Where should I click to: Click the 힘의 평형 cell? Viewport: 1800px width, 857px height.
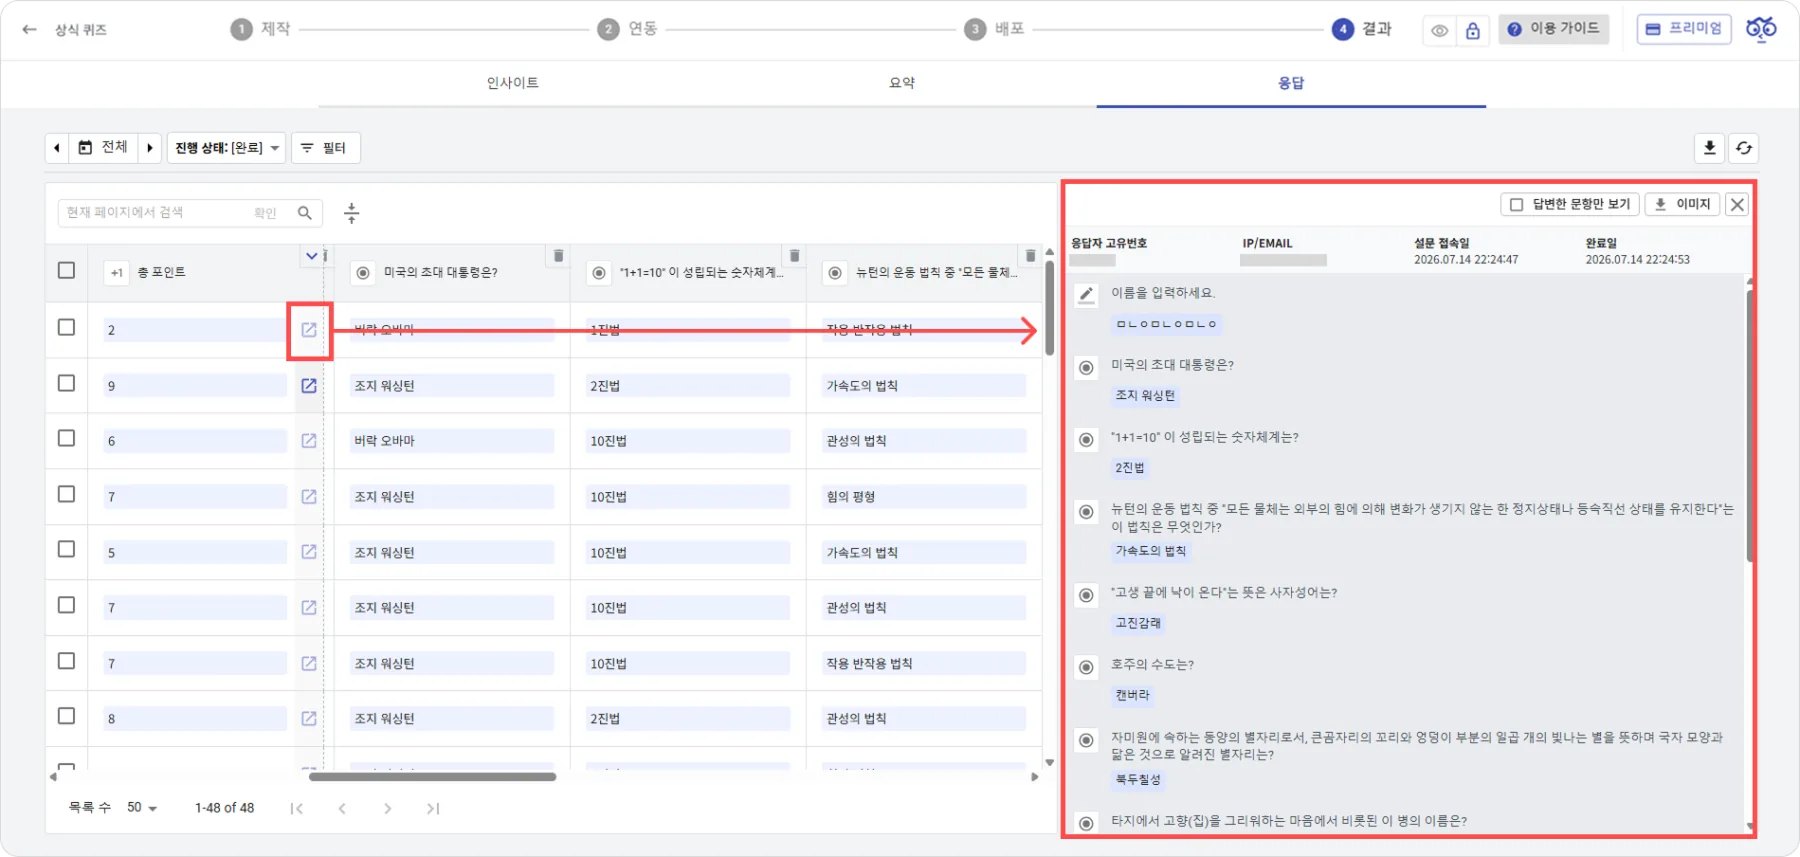coord(924,497)
